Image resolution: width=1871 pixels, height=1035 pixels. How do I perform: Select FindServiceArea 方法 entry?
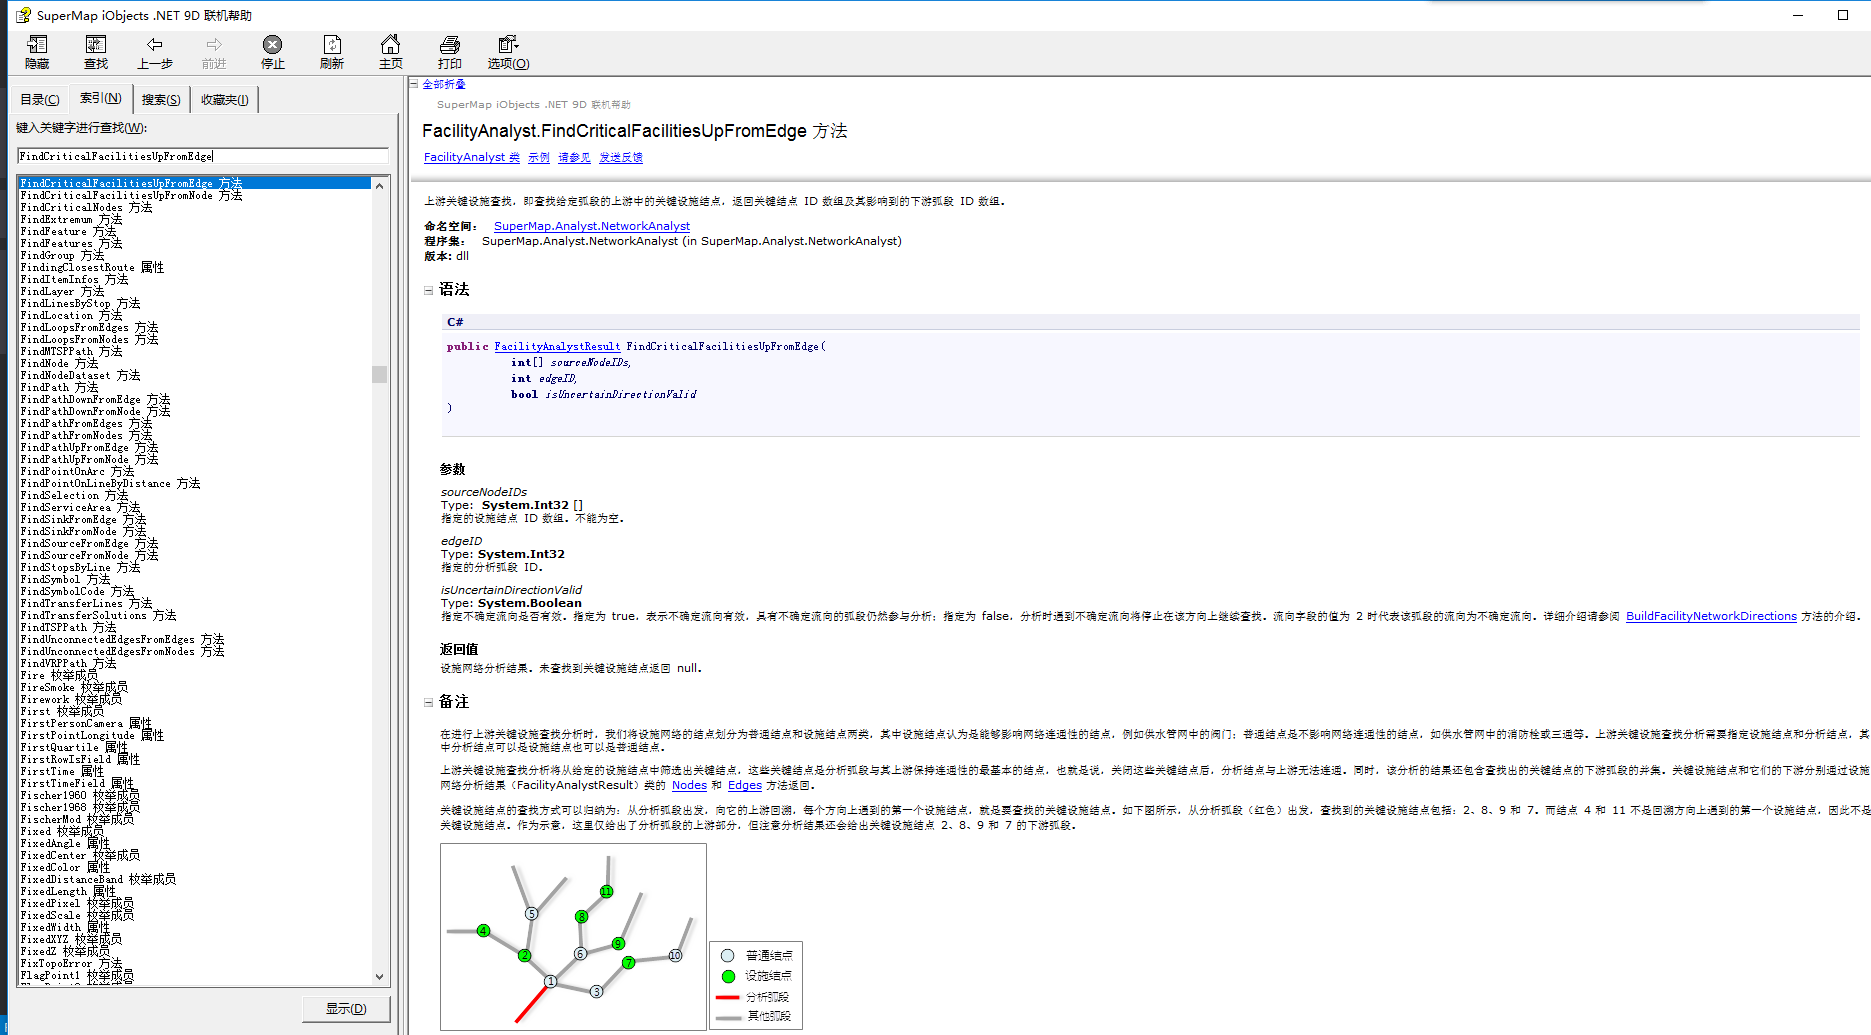[80, 507]
